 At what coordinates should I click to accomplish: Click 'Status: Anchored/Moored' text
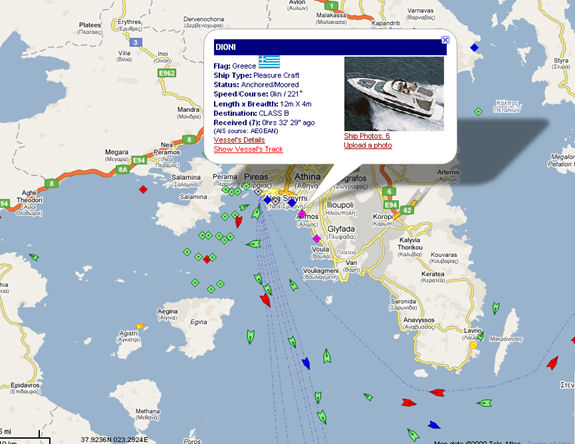(x=256, y=85)
